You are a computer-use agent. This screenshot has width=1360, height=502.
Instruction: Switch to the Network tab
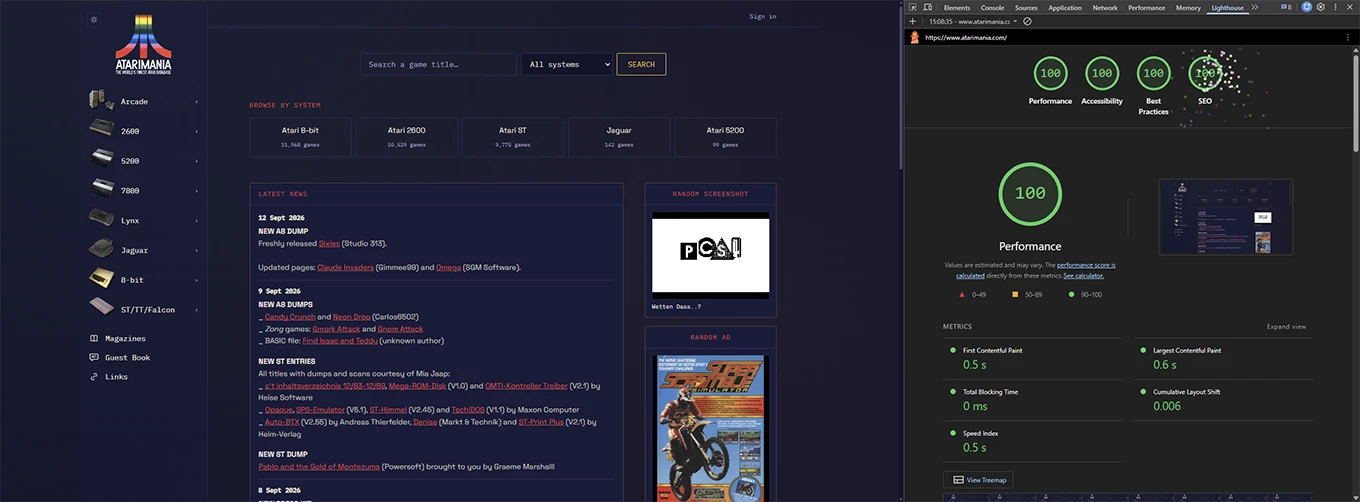point(1105,7)
